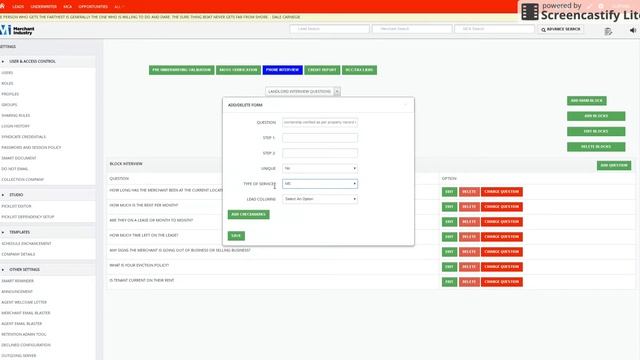This screenshot has height=360, width=640.
Task: Open Profiles in the settings sidebar
Action: pyautogui.click(x=10, y=94)
